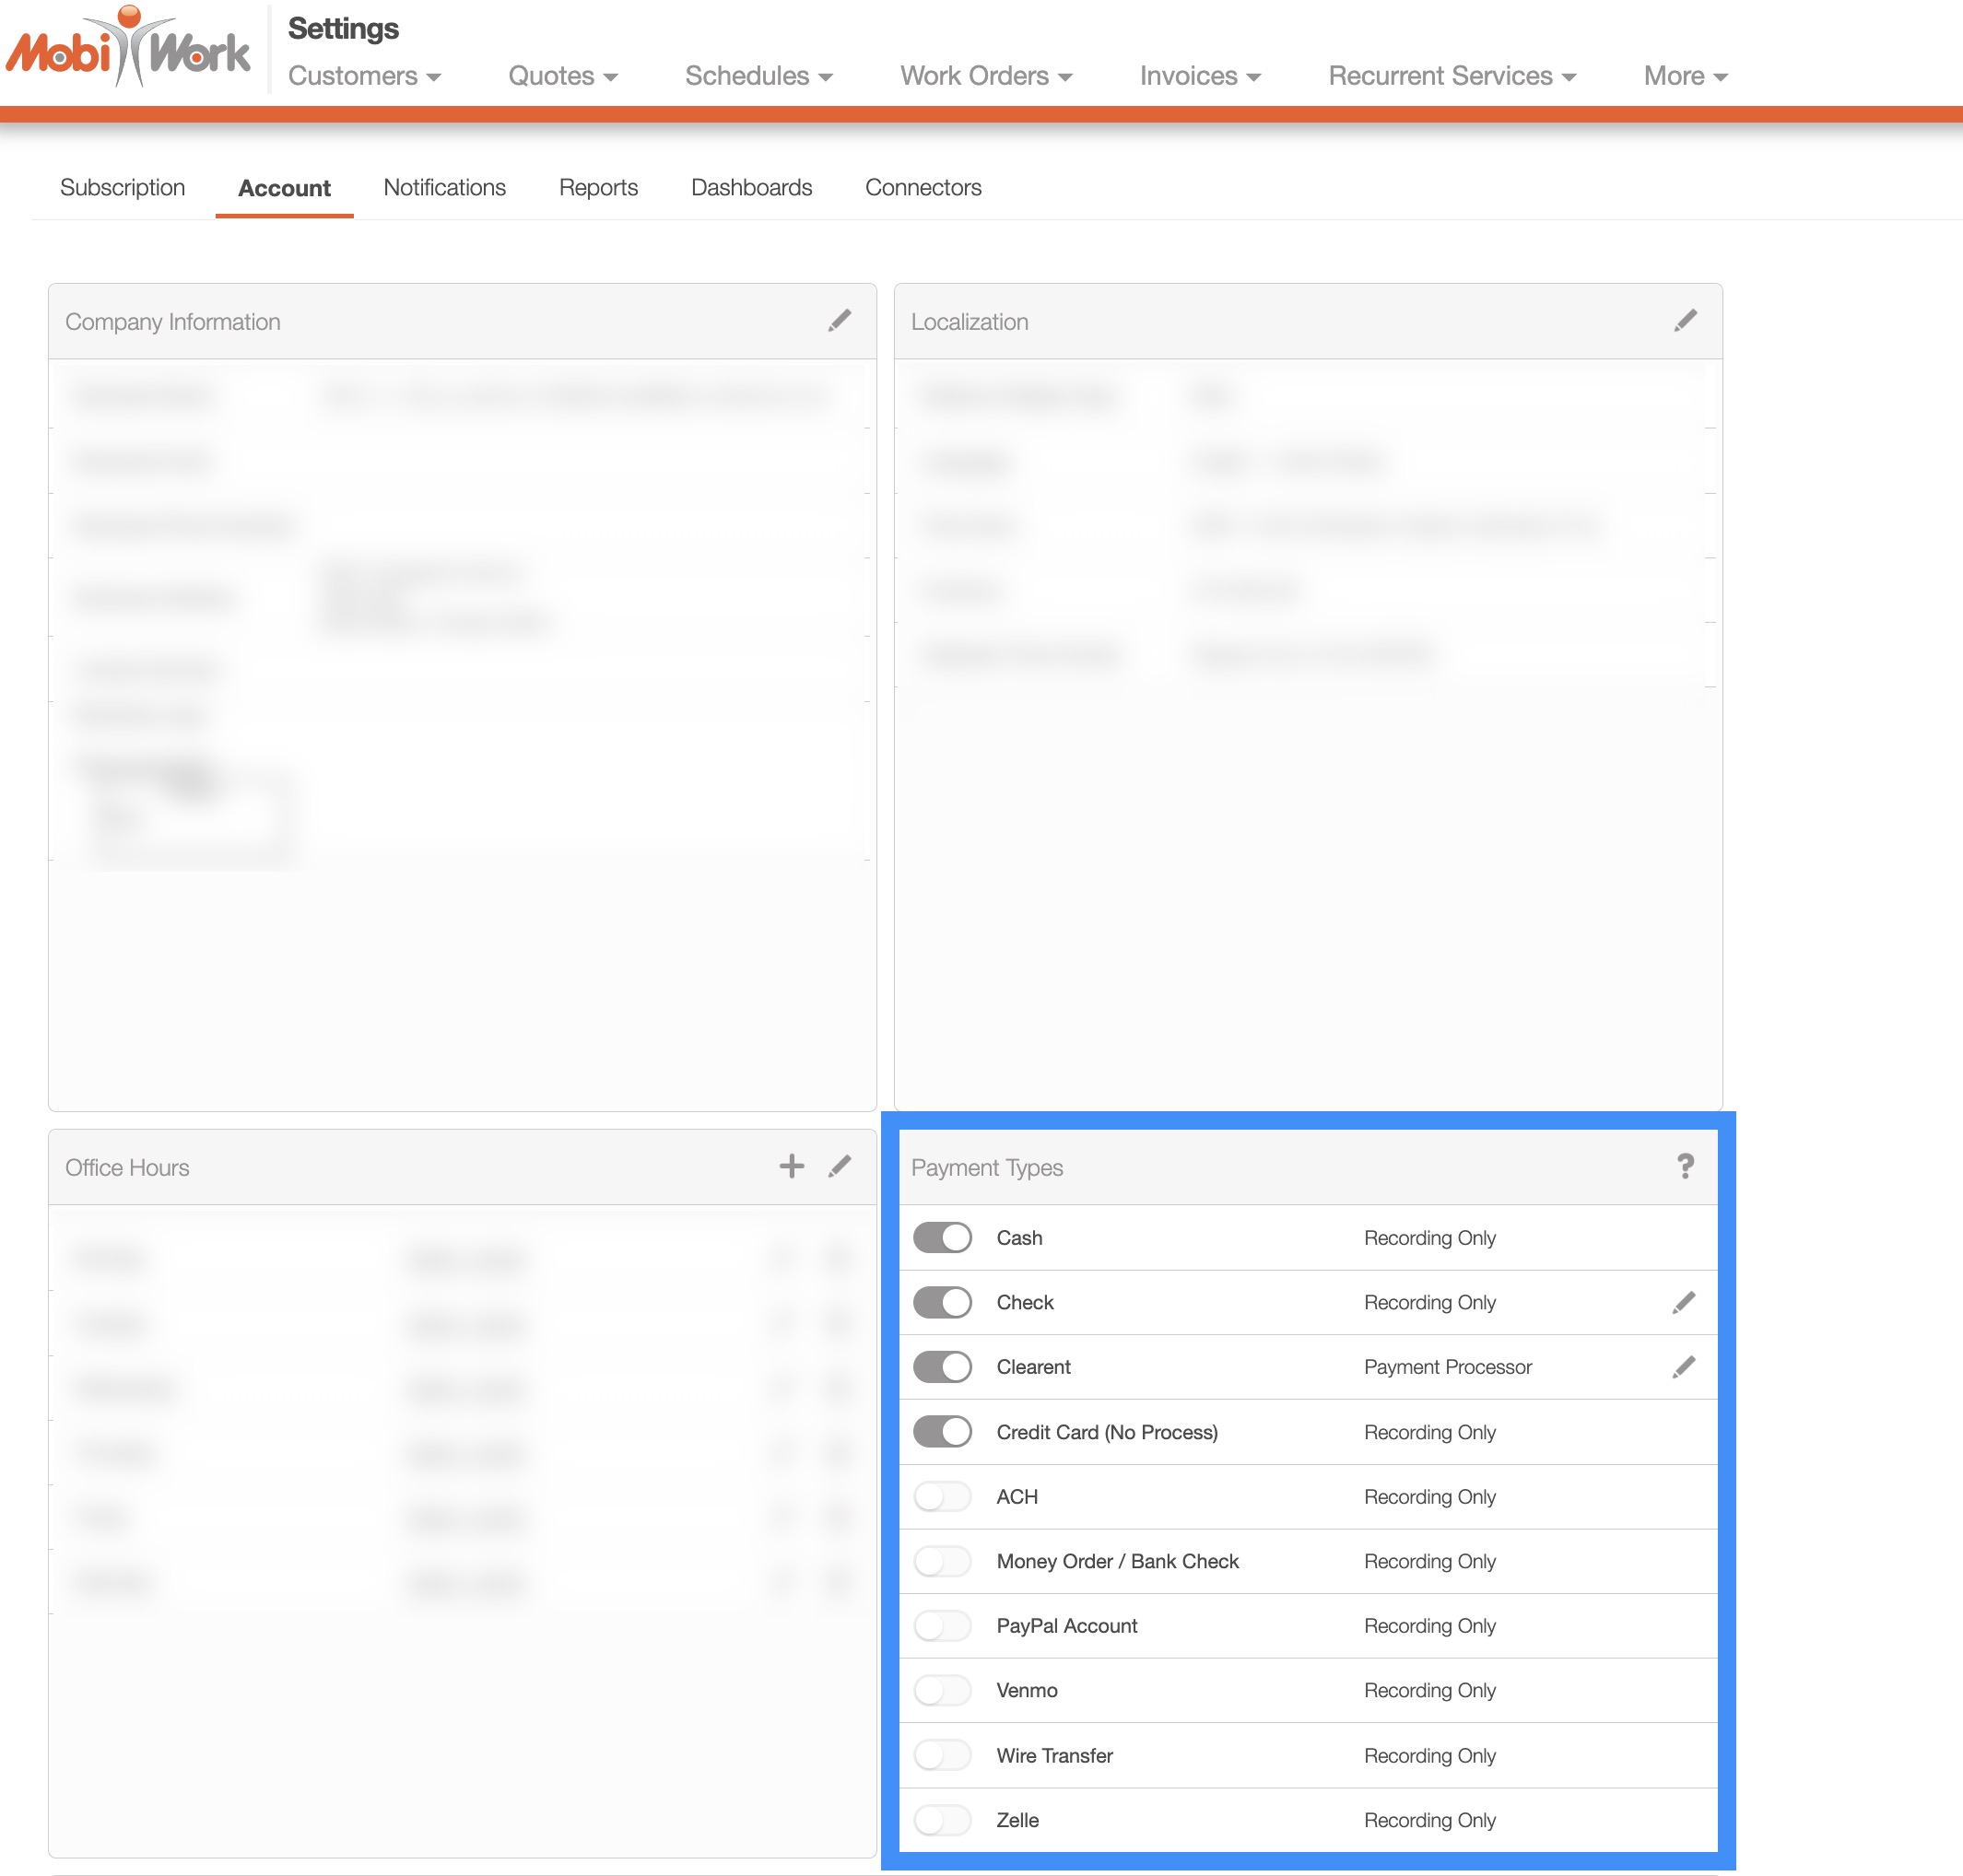
Task: Expand the More dropdown menu
Action: click(1685, 76)
